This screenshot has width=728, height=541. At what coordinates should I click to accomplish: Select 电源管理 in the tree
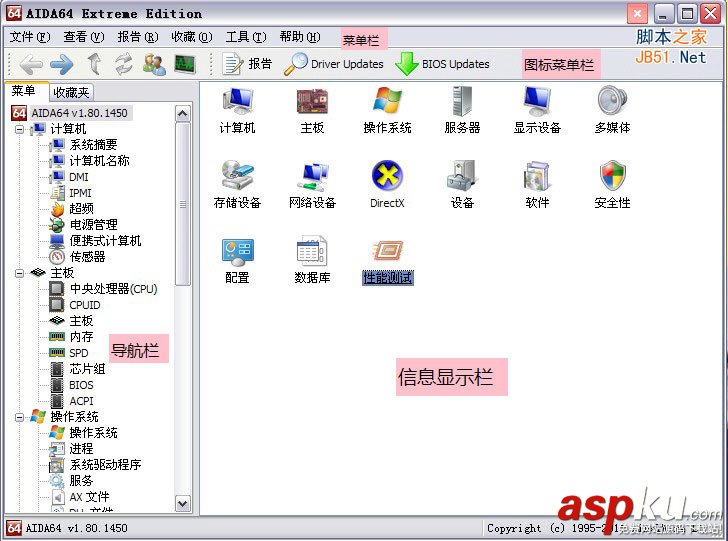[84, 225]
